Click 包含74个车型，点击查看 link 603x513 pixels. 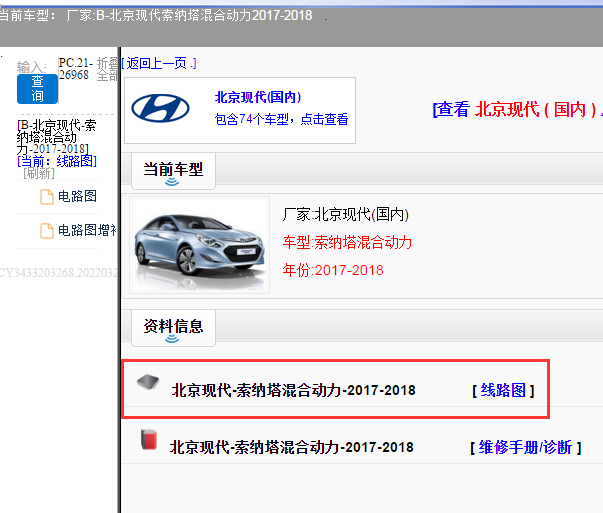click(x=281, y=119)
